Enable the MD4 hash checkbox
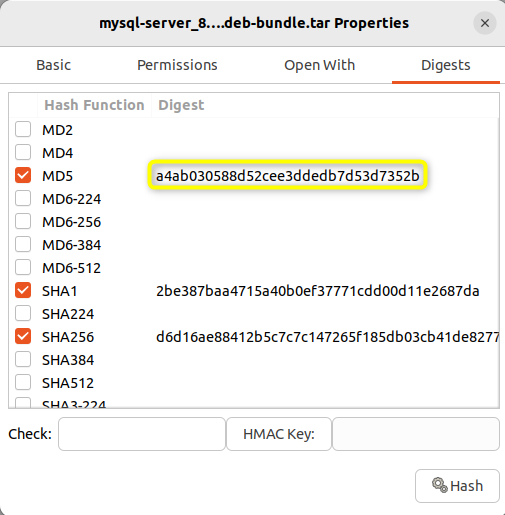The height and width of the screenshot is (515, 505). 23,152
